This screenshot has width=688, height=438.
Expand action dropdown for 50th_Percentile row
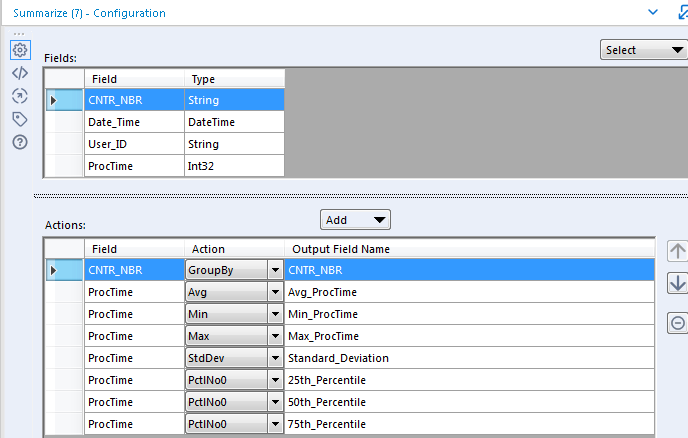(275, 402)
